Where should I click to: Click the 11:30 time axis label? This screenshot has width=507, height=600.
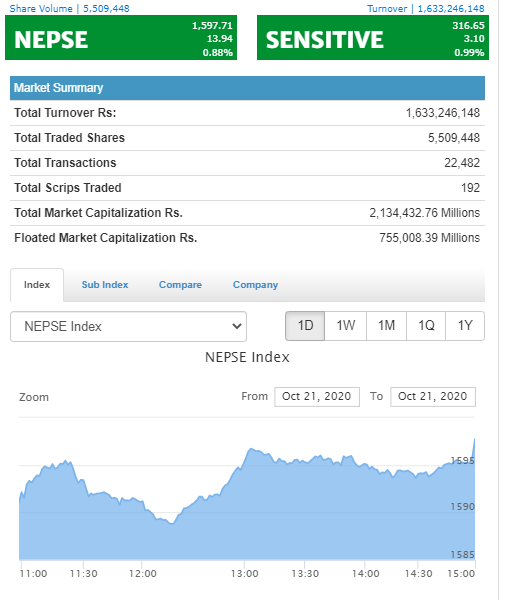(83, 574)
